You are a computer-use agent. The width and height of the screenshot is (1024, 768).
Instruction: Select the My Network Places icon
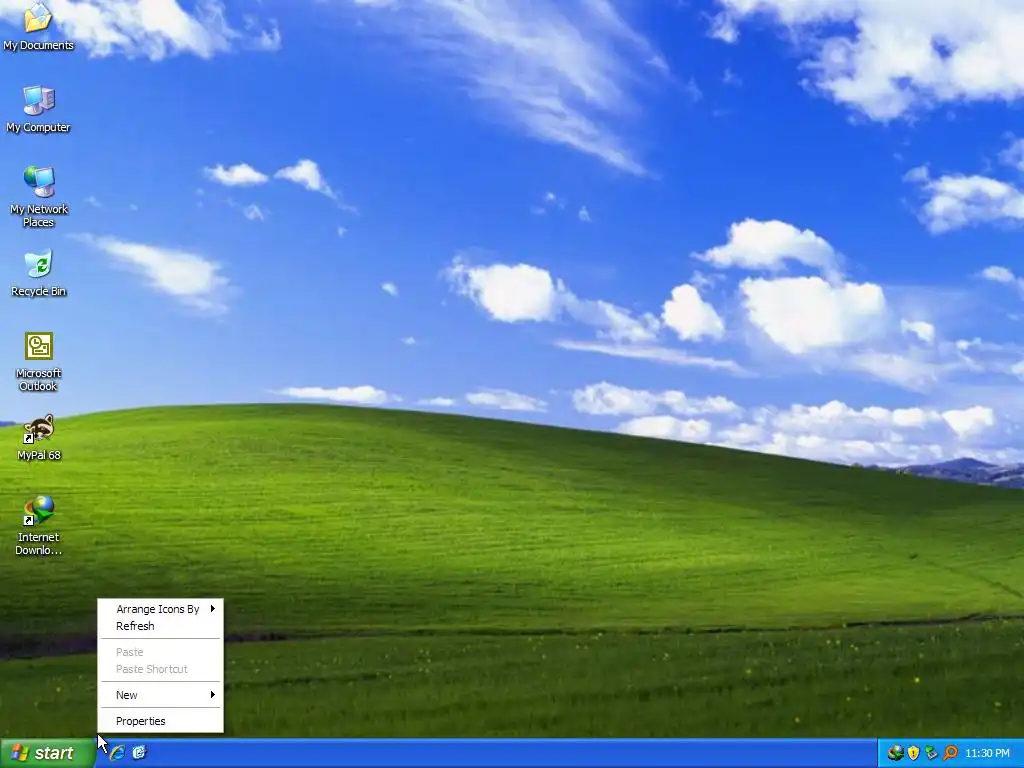tap(39, 197)
